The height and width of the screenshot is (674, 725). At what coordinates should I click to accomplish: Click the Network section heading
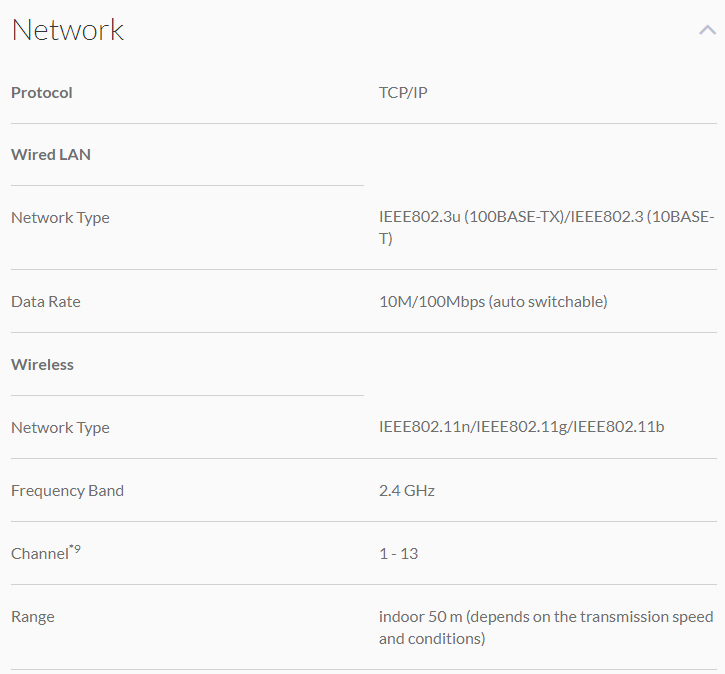coord(68,30)
